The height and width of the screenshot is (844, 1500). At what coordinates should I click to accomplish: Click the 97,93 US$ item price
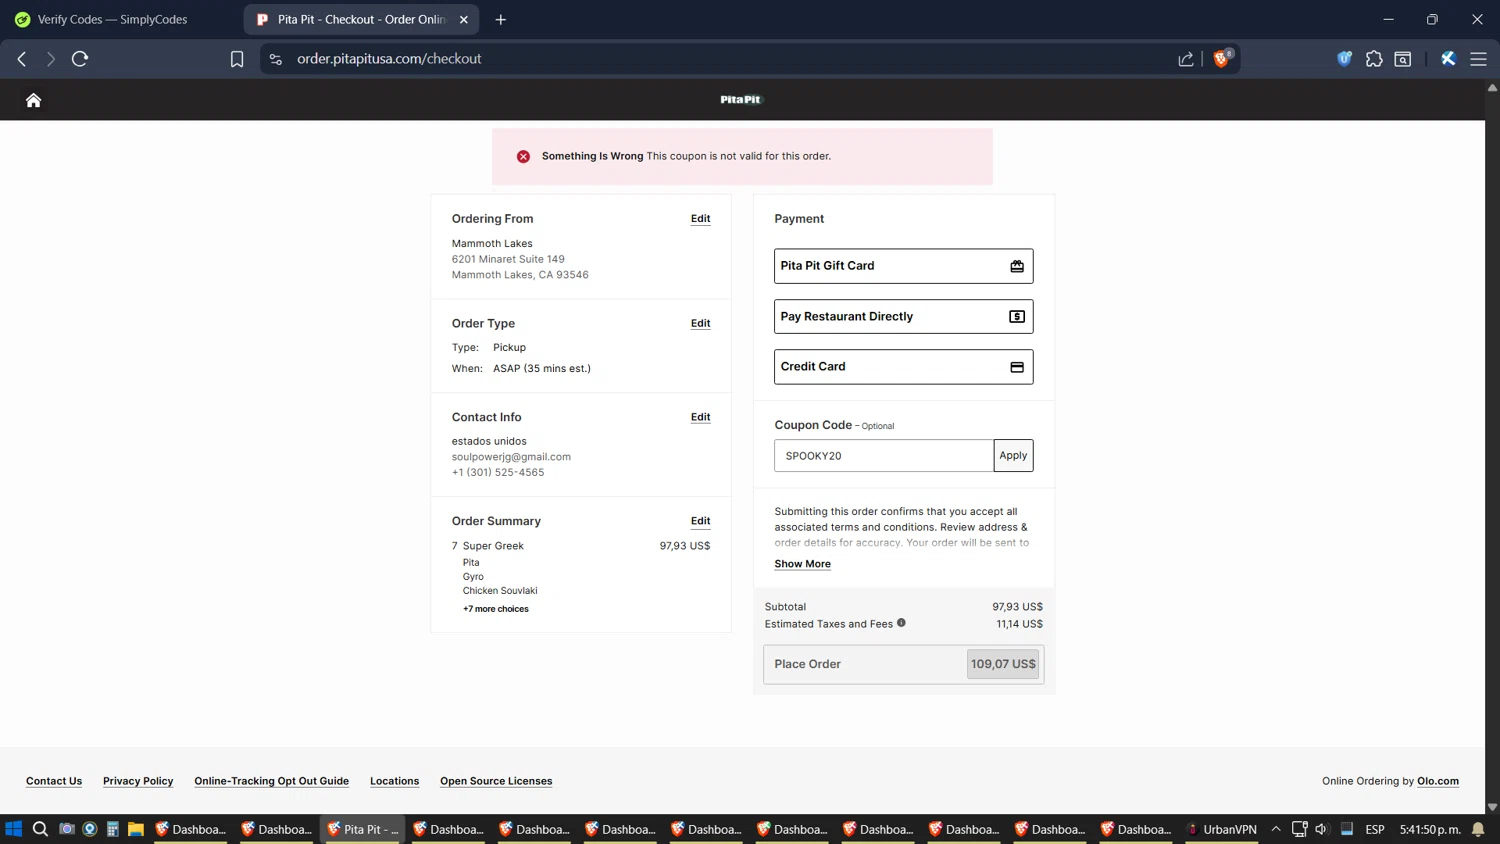[685, 546]
